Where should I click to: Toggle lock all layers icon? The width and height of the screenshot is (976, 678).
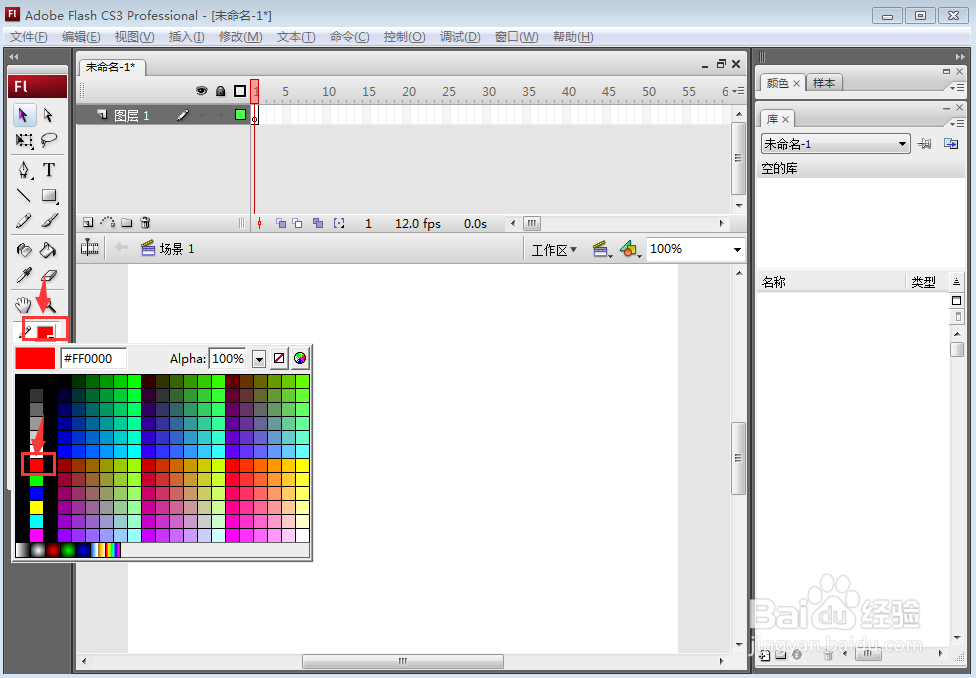coord(220,91)
